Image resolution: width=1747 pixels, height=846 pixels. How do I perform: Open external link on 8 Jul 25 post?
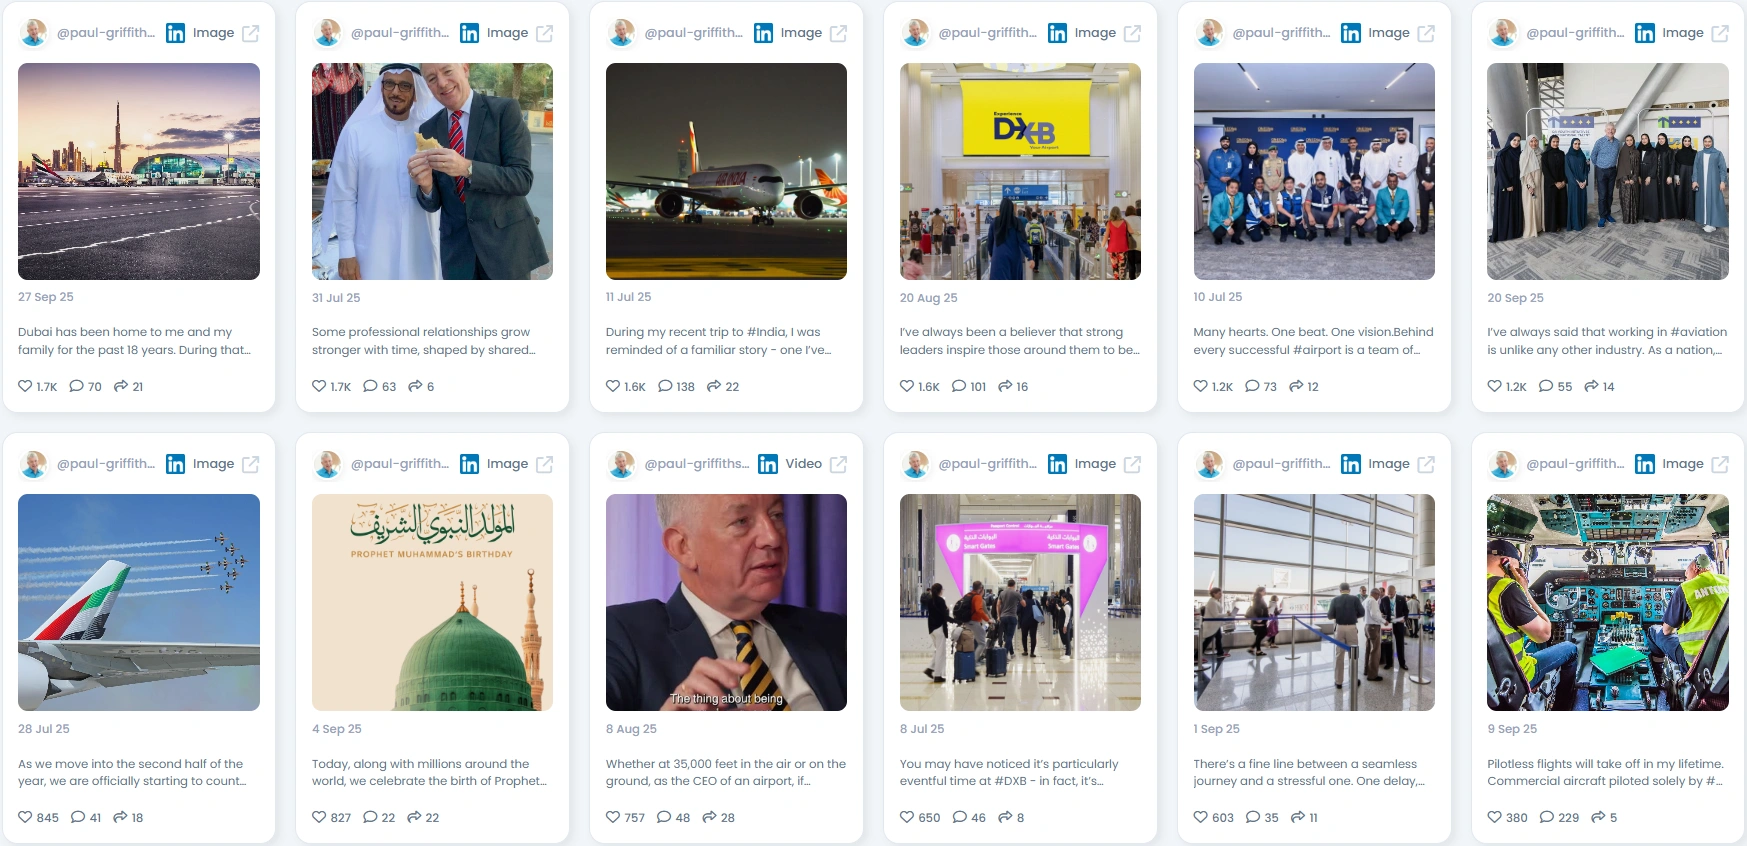tap(1132, 464)
